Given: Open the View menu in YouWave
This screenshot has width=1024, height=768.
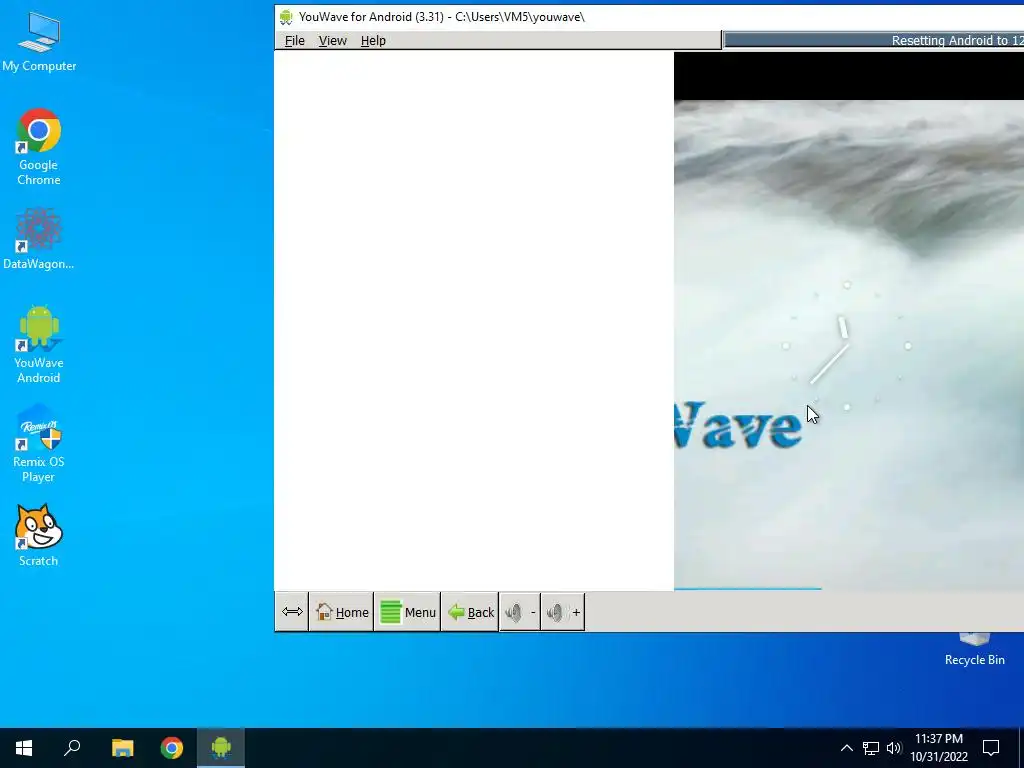Looking at the screenshot, I should [332, 40].
